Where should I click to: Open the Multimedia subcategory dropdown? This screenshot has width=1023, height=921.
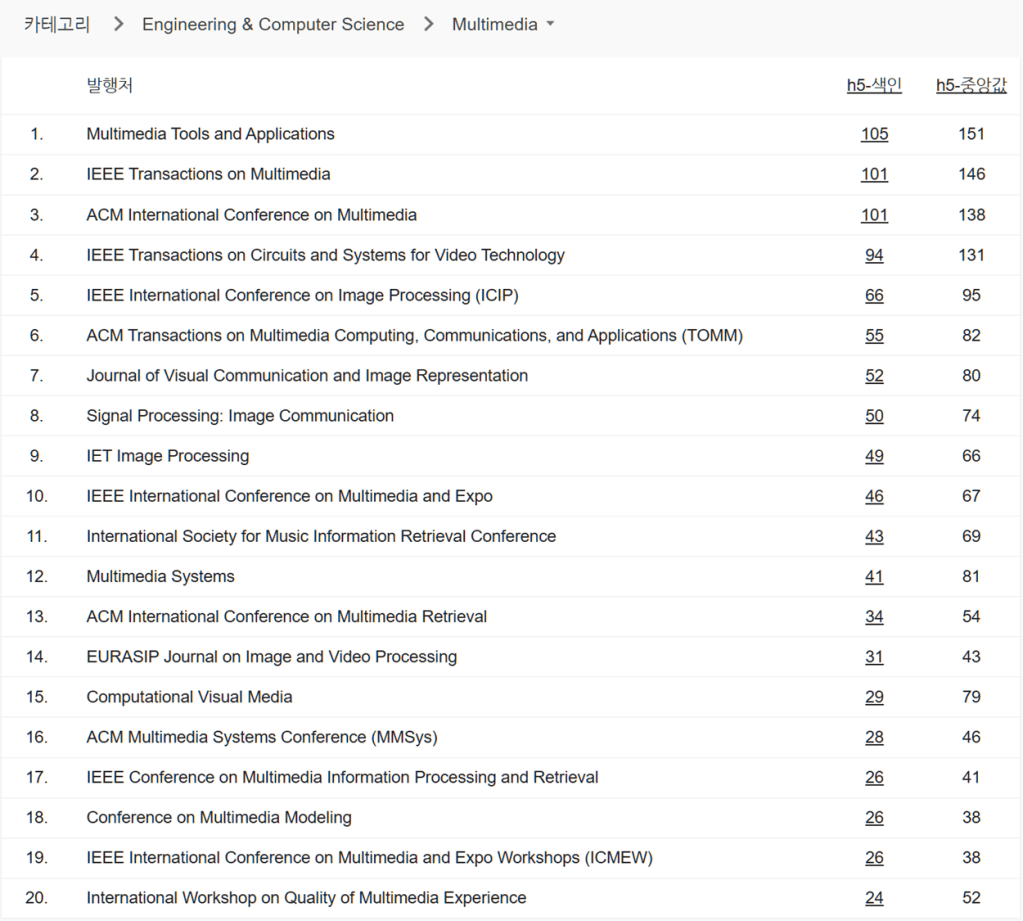[502, 25]
